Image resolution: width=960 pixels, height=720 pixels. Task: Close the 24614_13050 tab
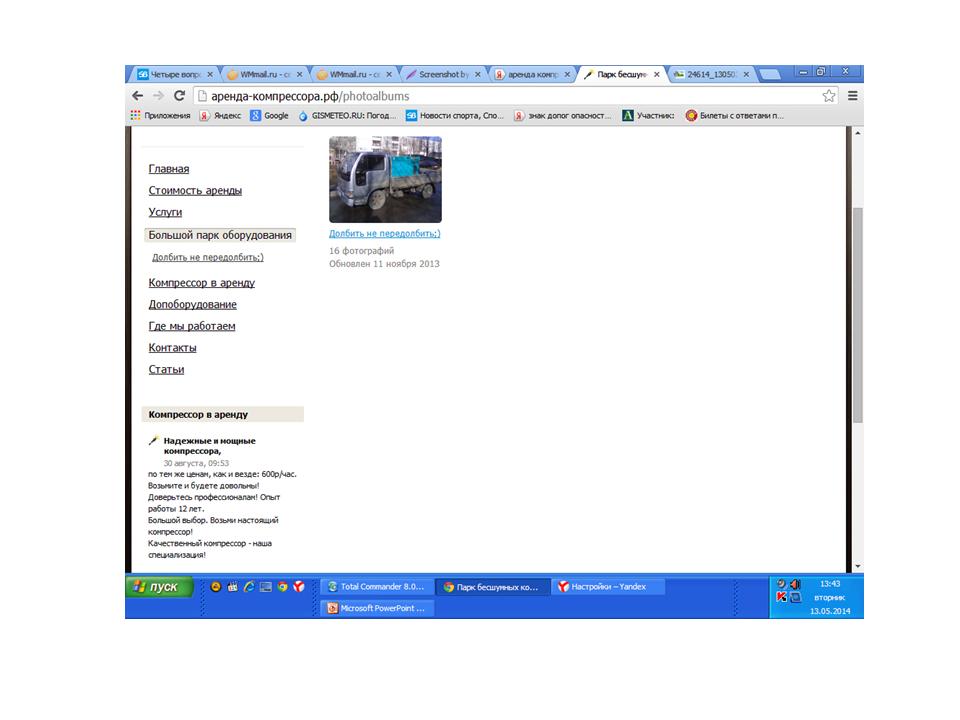tap(746, 74)
